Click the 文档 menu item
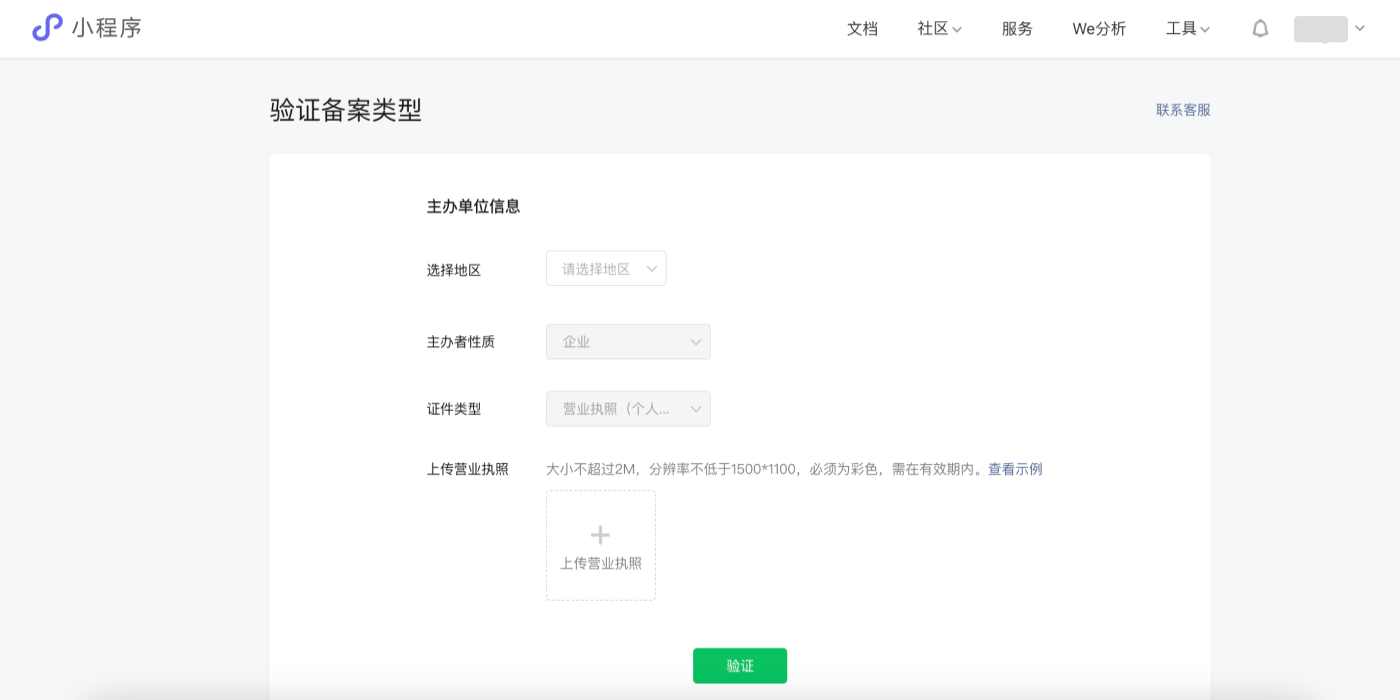The height and width of the screenshot is (700, 1400). pyautogui.click(x=862, y=28)
